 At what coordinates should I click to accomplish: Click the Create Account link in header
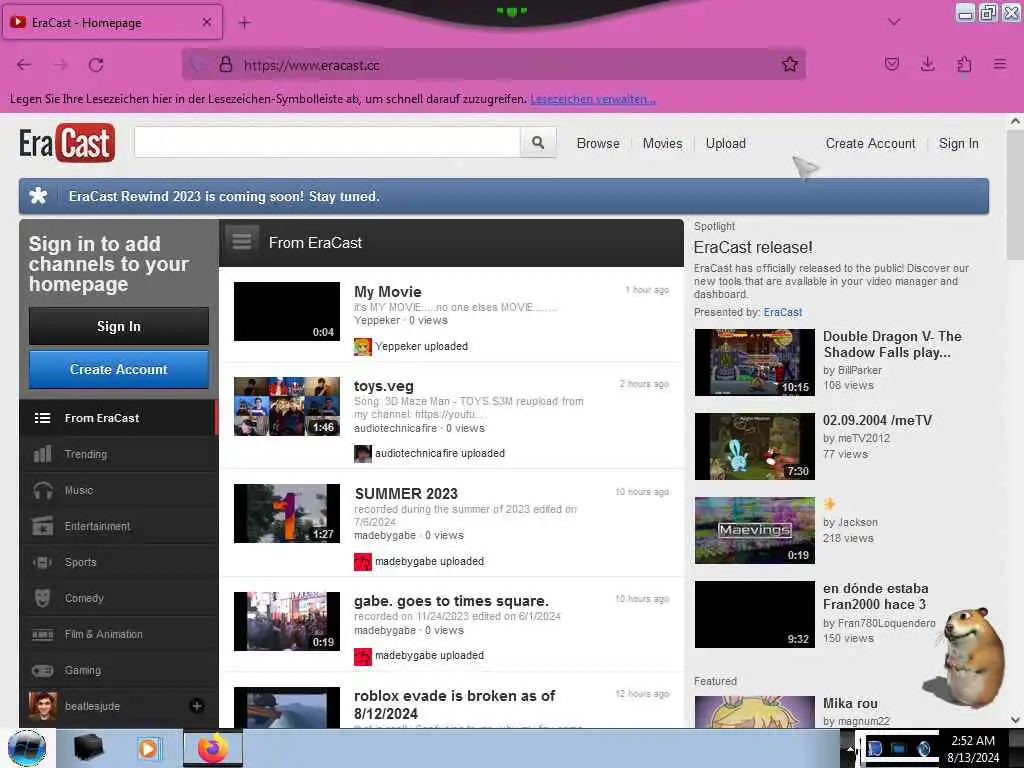(x=870, y=143)
